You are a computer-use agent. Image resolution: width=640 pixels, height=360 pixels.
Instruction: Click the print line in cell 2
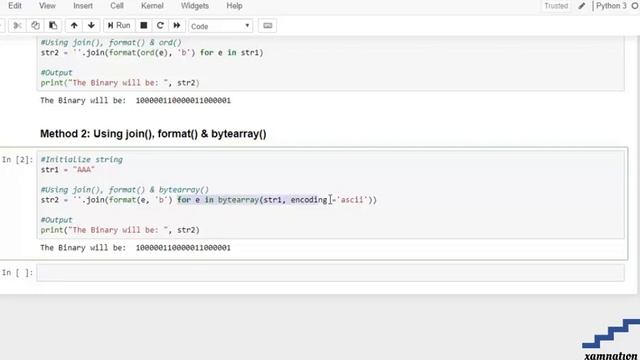coord(120,230)
